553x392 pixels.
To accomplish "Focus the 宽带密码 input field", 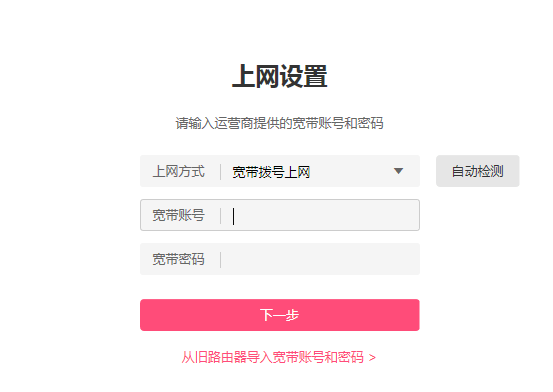I will pyautogui.click(x=280, y=259).
